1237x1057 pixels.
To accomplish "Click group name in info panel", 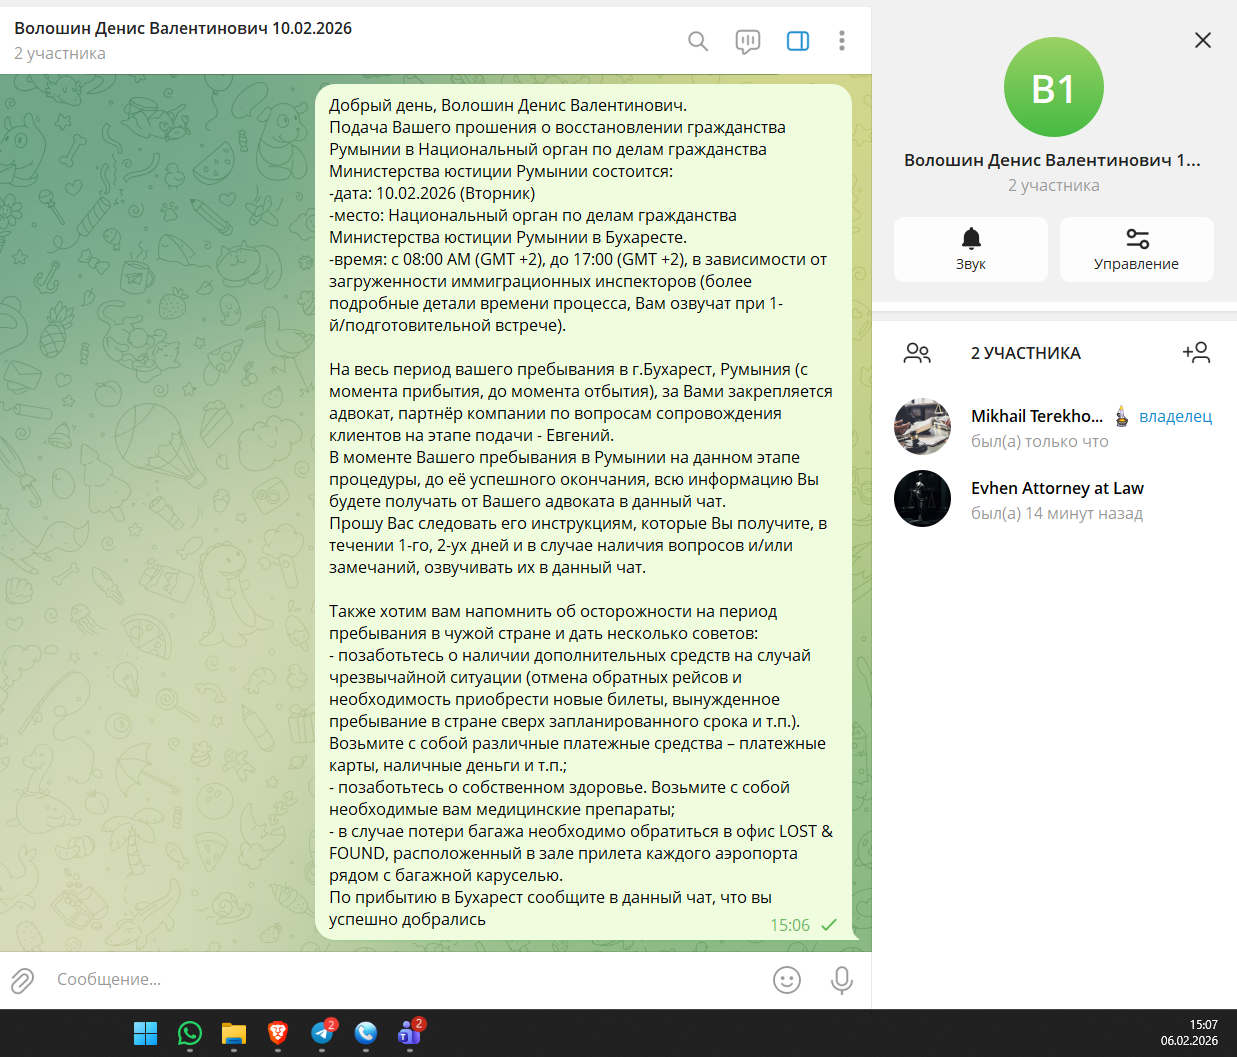I will tap(1053, 160).
